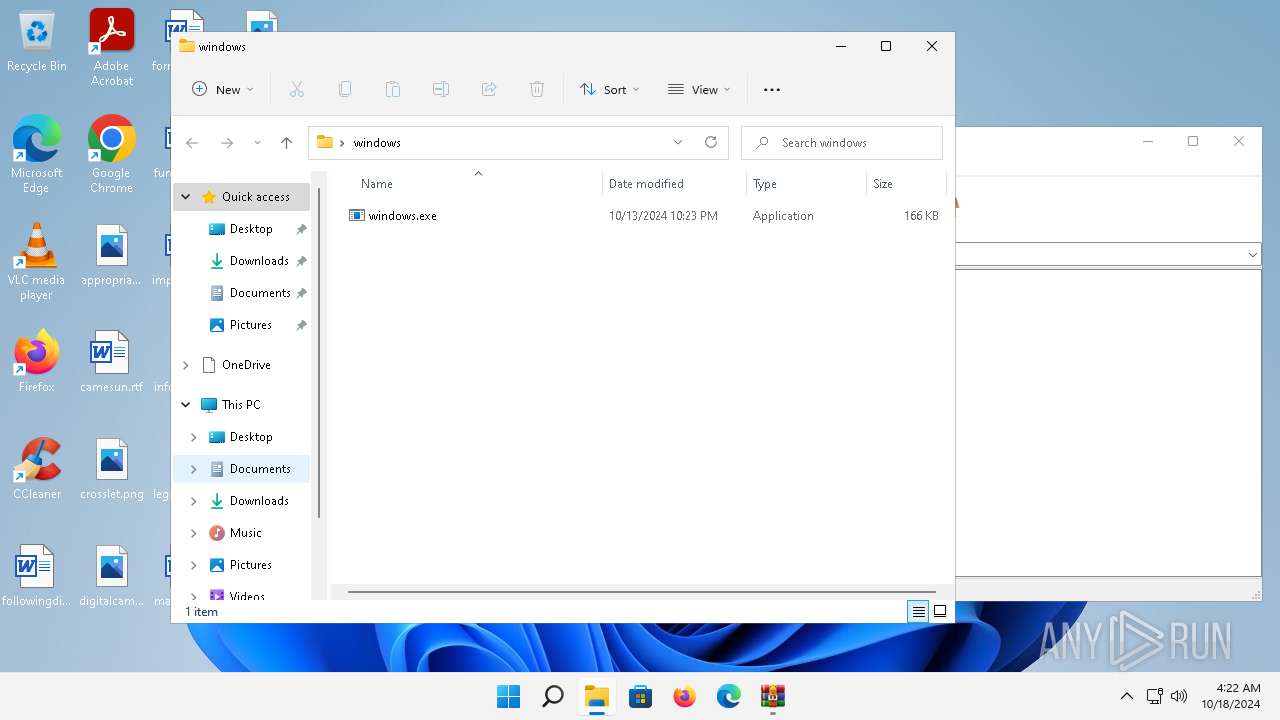Click the Delete trash icon

[537, 89]
